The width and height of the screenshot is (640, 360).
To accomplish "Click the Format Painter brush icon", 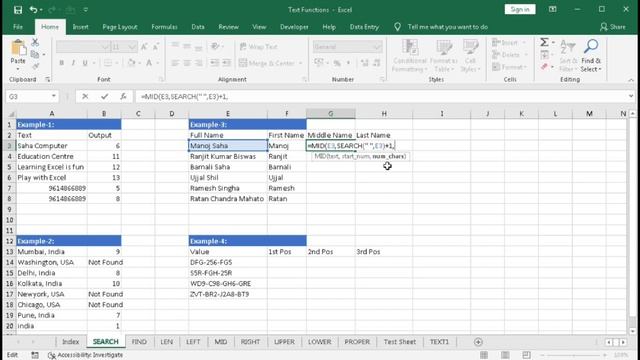I will point(35,66).
